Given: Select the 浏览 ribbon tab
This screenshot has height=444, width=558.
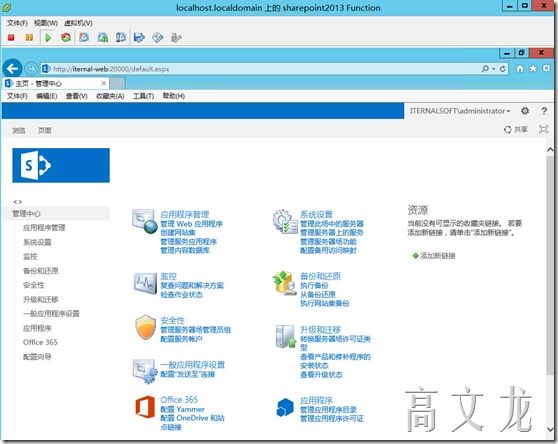Looking at the screenshot, I should coord(19,131).
